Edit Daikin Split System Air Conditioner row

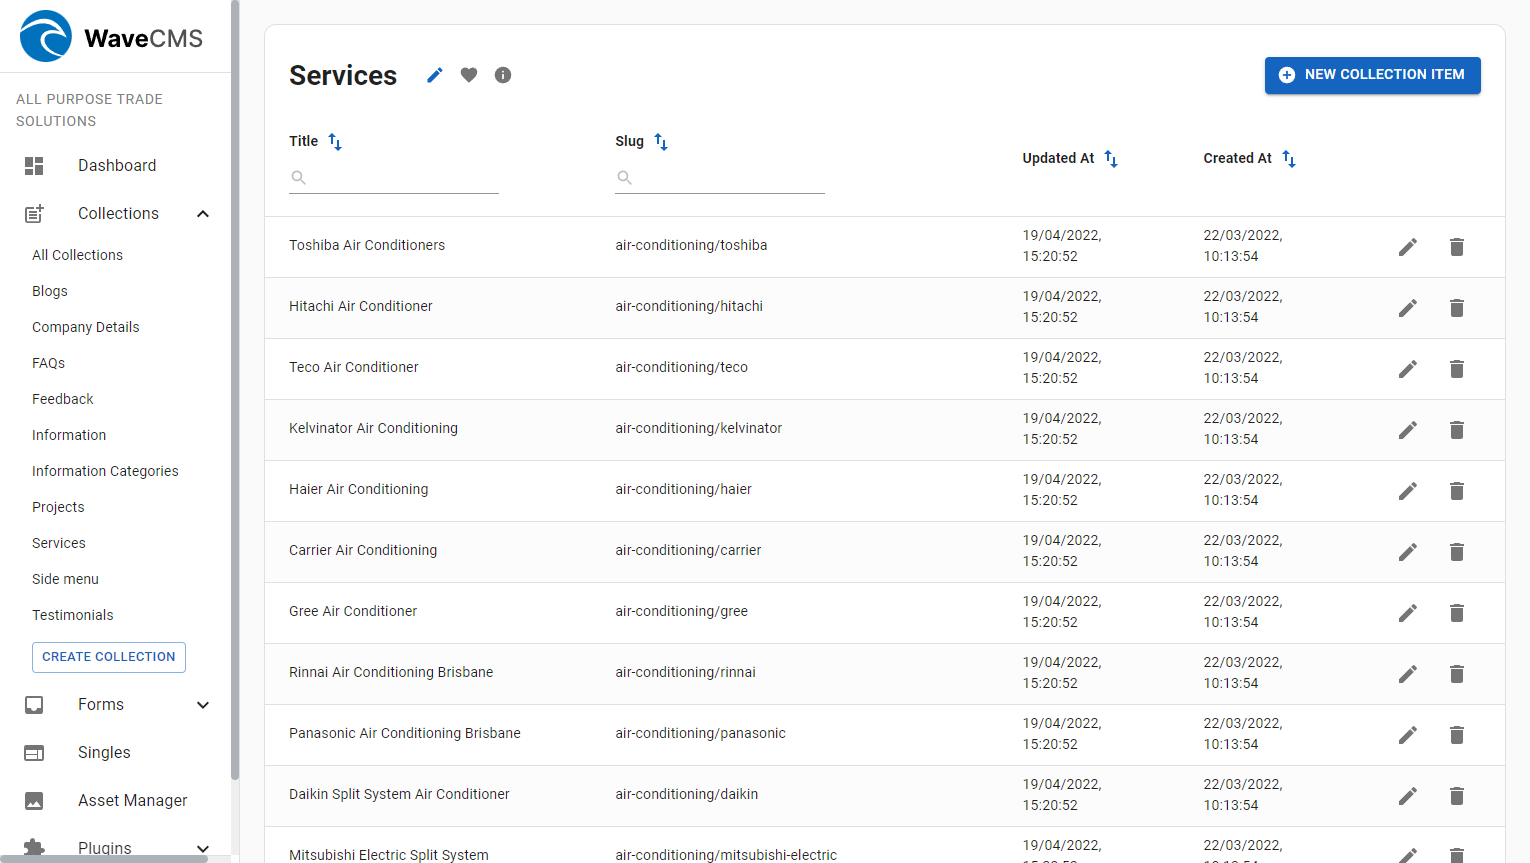(x=1408, y=796)
